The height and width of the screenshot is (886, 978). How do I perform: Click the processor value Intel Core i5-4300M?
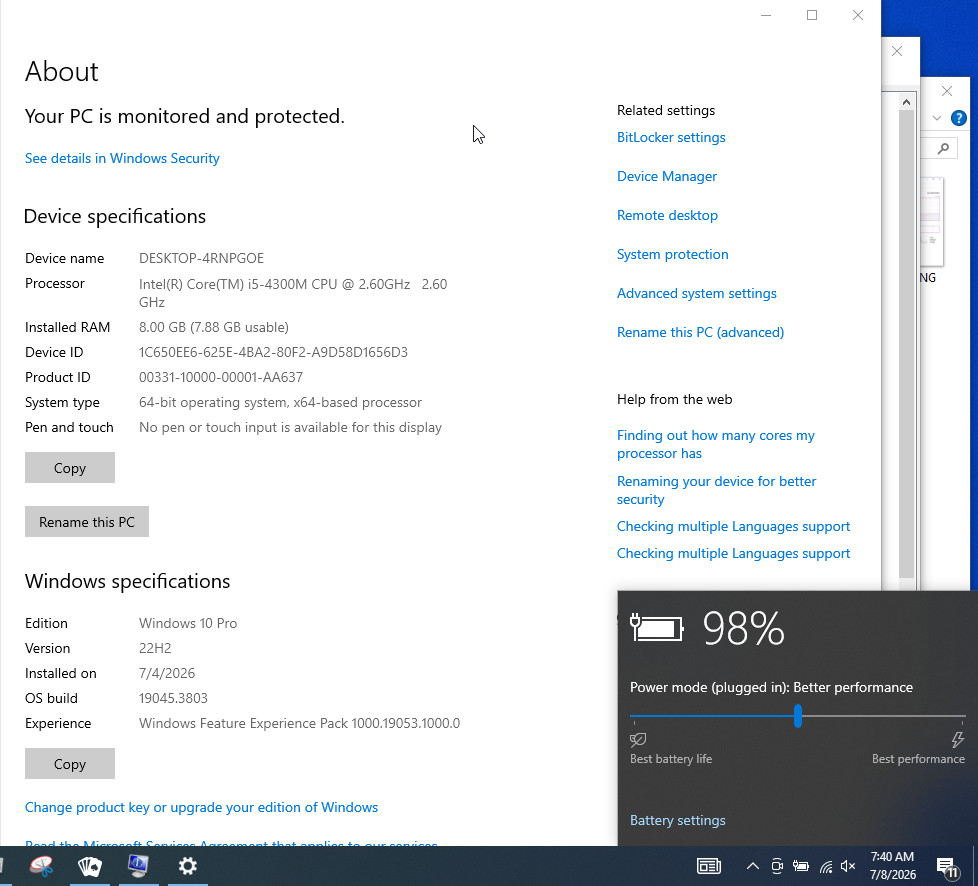293,293
